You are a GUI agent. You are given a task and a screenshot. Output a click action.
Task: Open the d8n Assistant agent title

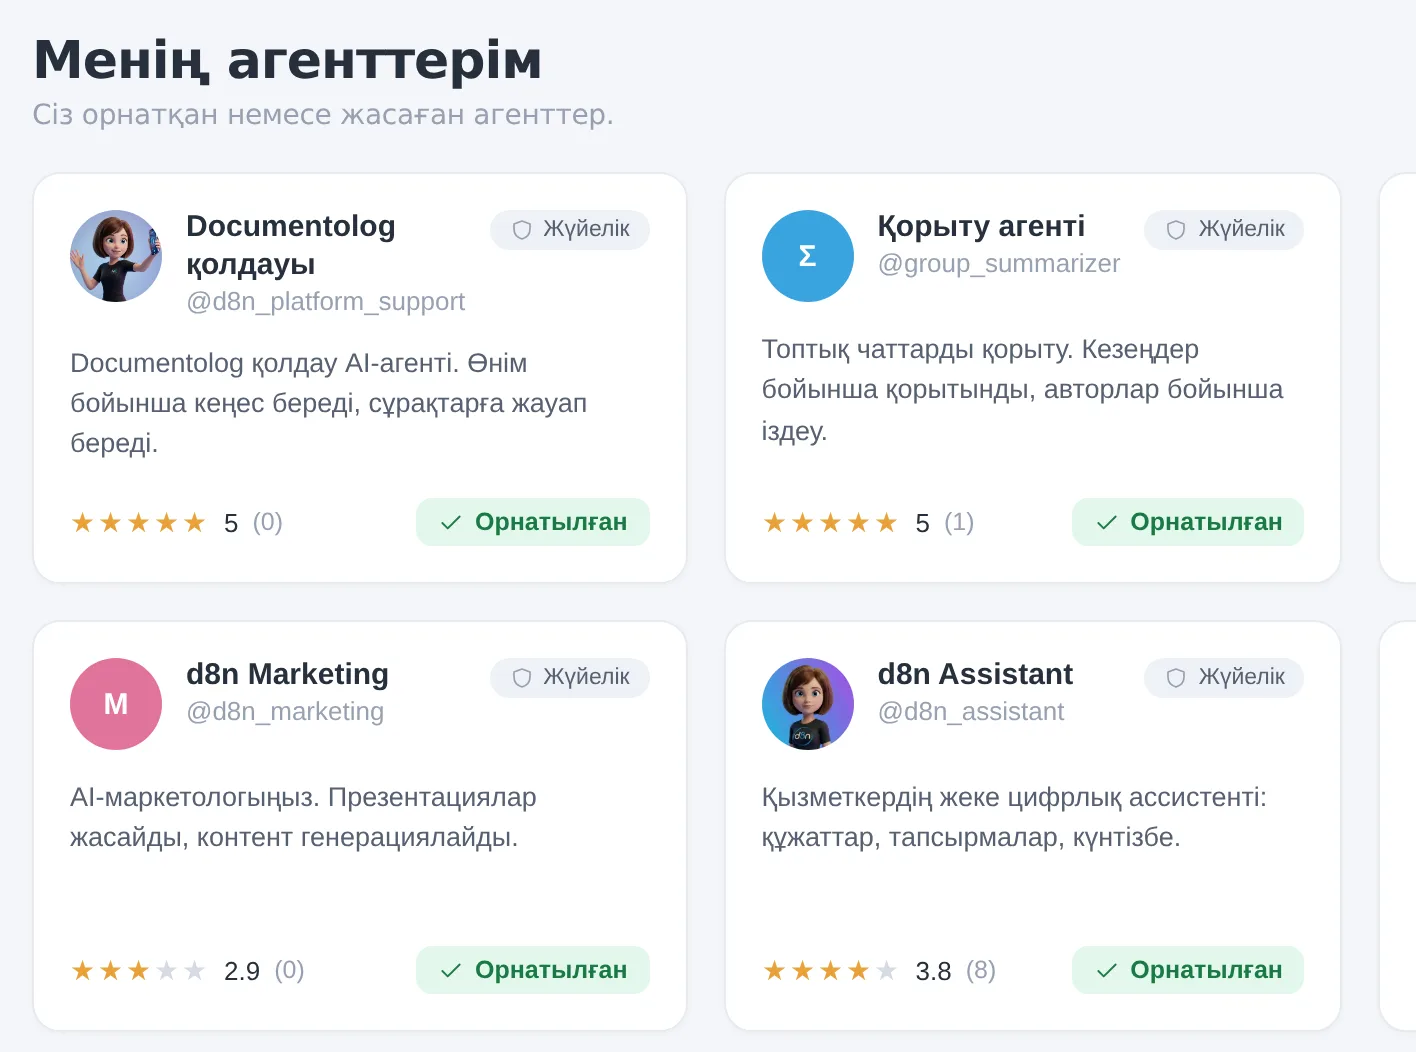click(975, 674)
